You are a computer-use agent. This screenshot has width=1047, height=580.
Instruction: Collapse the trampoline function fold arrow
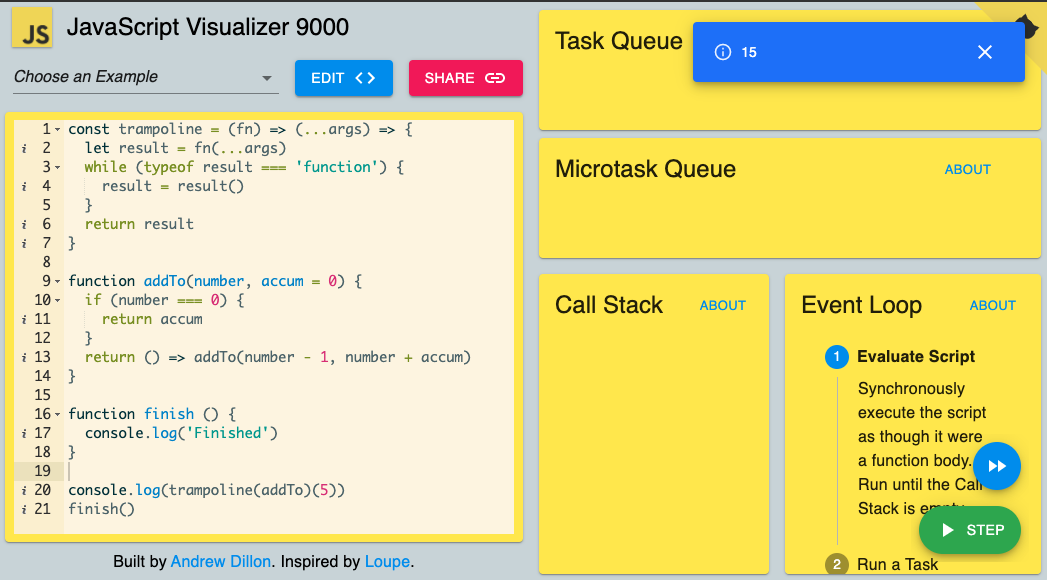pyautogui.click(x=57, y=129)
